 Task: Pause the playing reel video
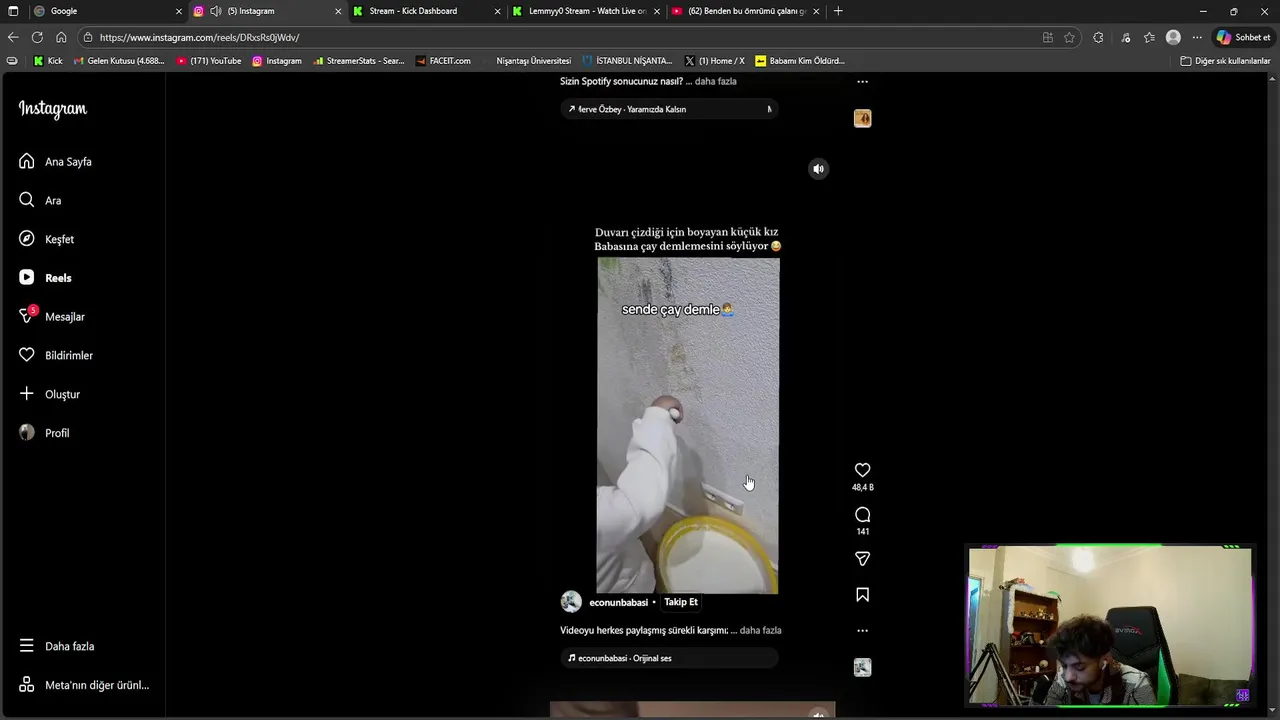(x=688, y=425)
